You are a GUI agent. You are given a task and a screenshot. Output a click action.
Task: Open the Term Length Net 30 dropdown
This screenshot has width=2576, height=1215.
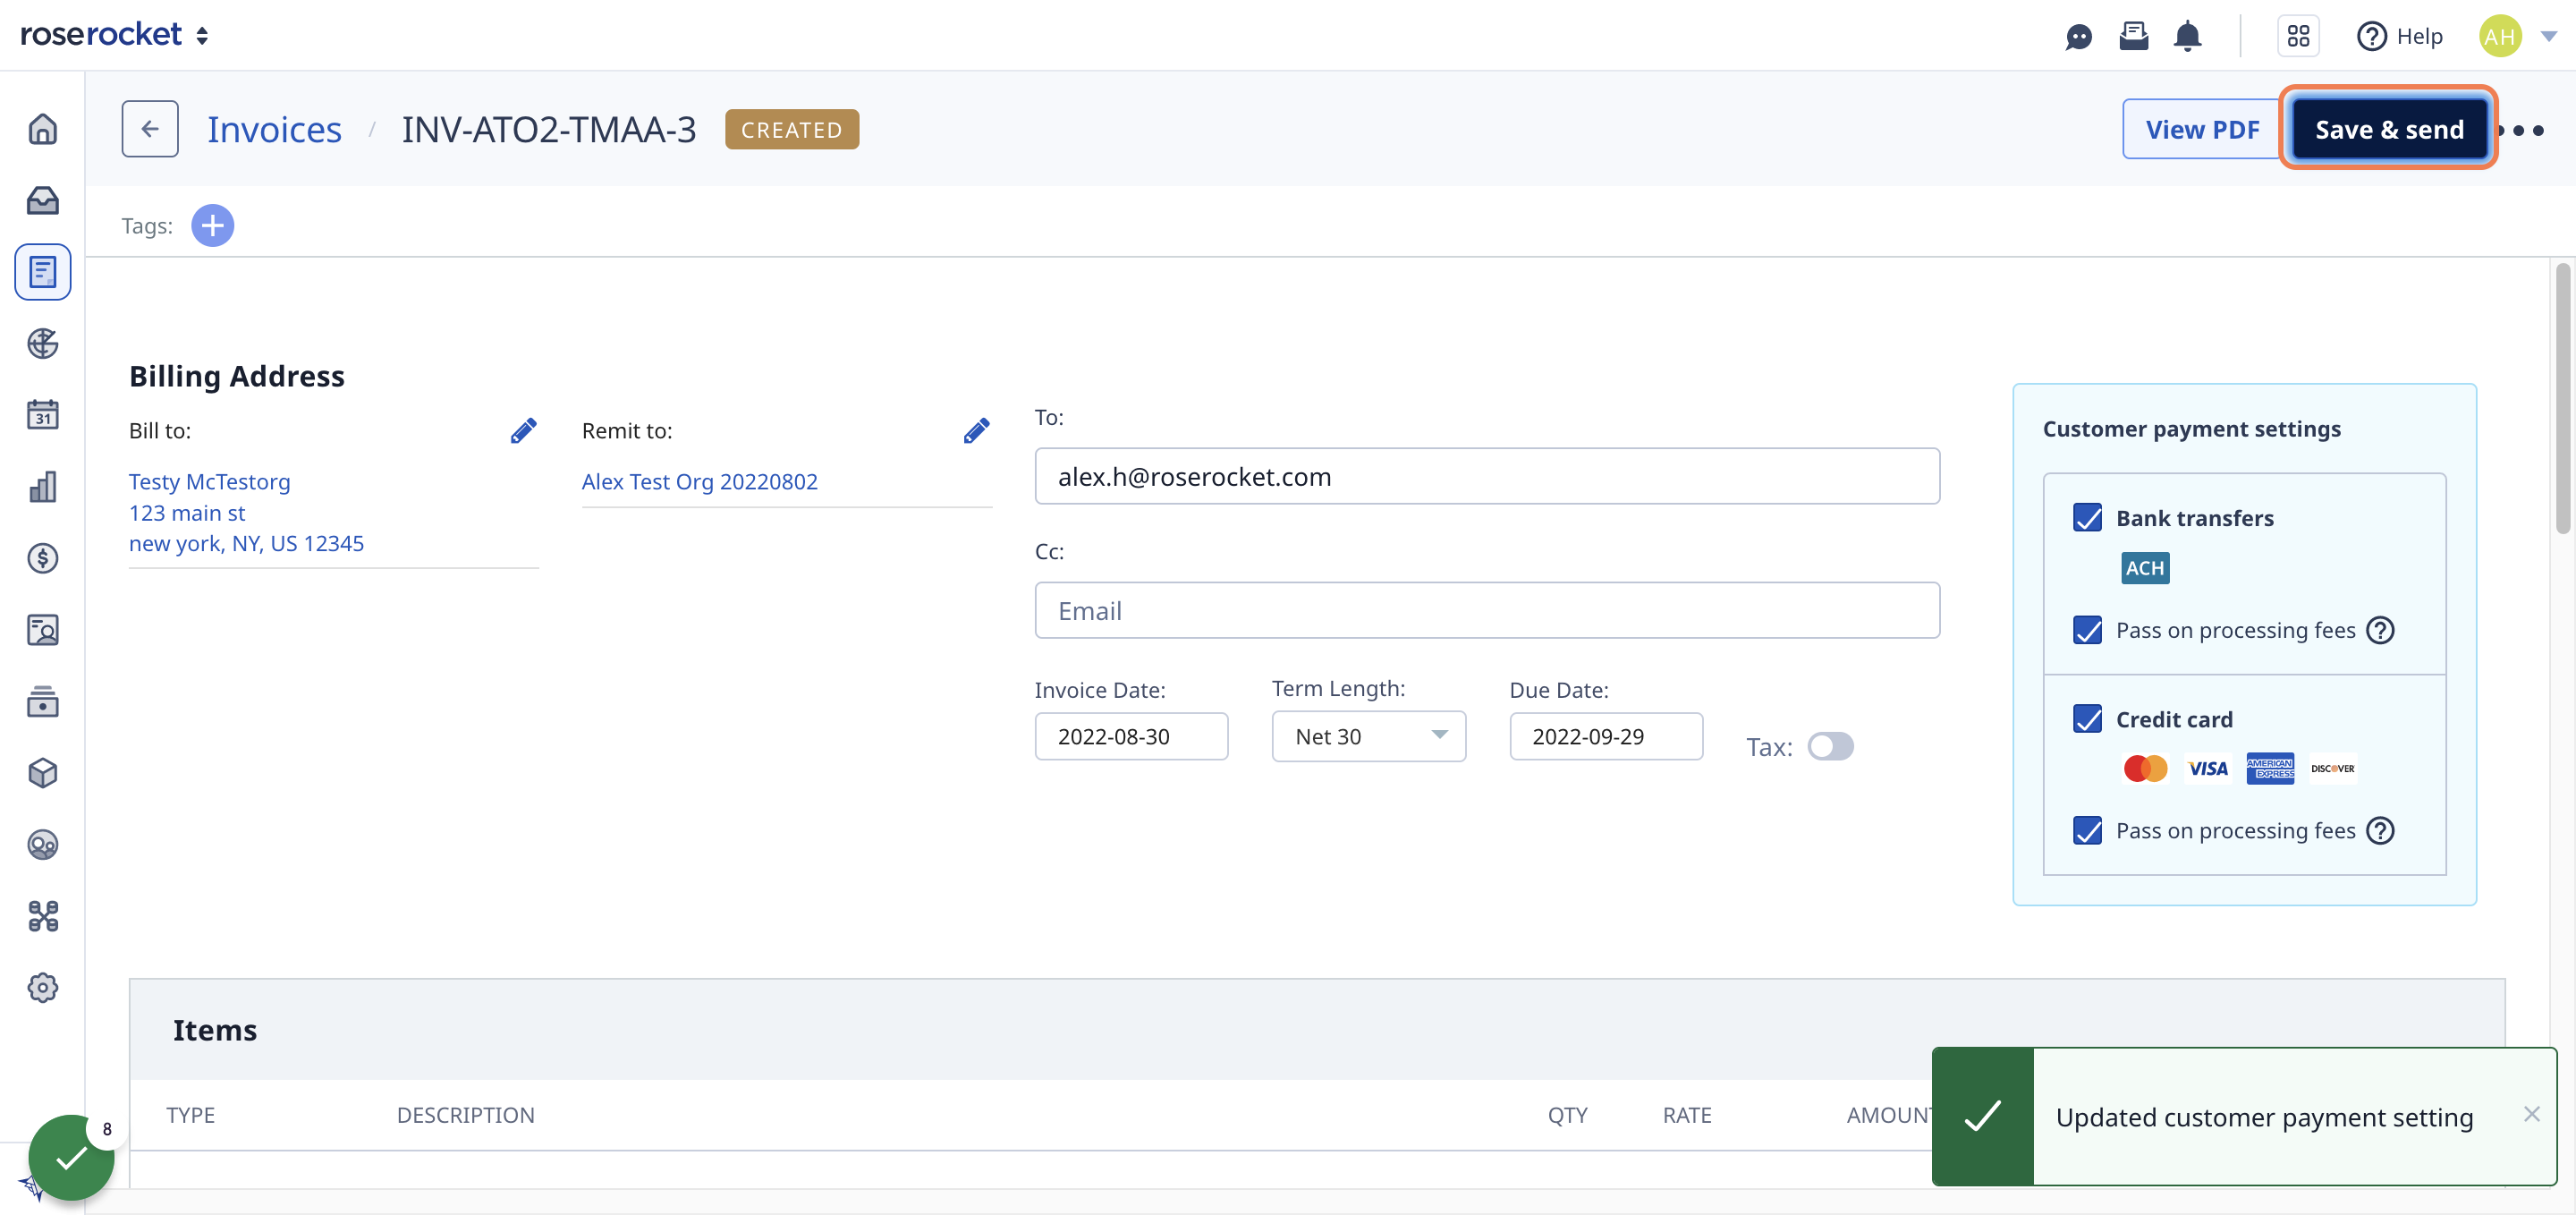pyautogui.click(x=1368, y=737)
